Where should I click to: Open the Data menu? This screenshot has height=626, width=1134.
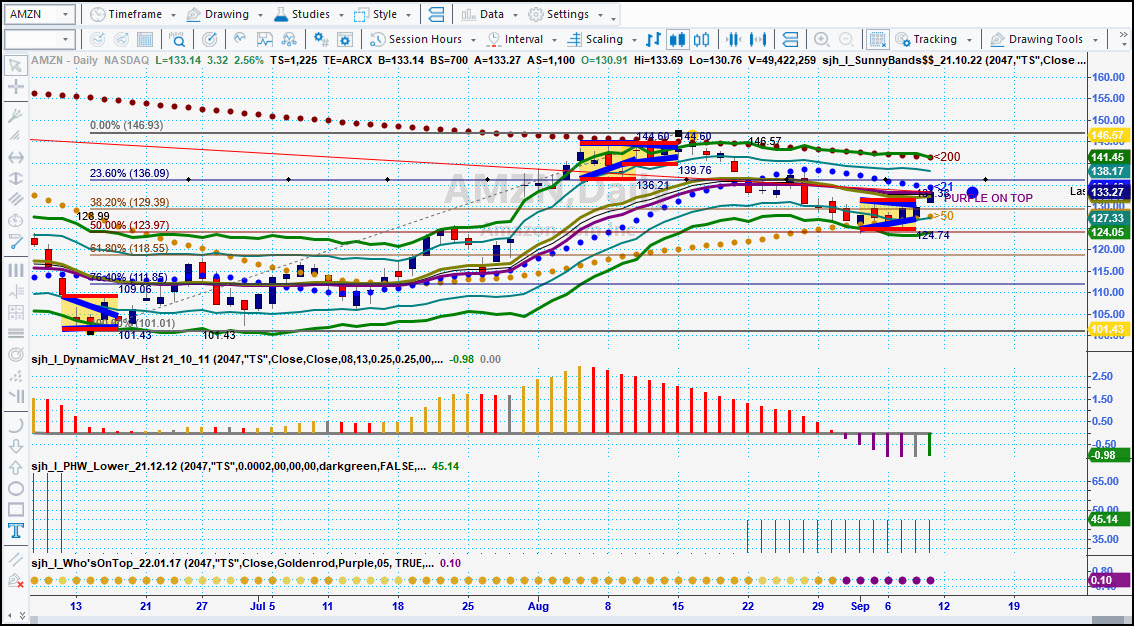coord(483,14)
